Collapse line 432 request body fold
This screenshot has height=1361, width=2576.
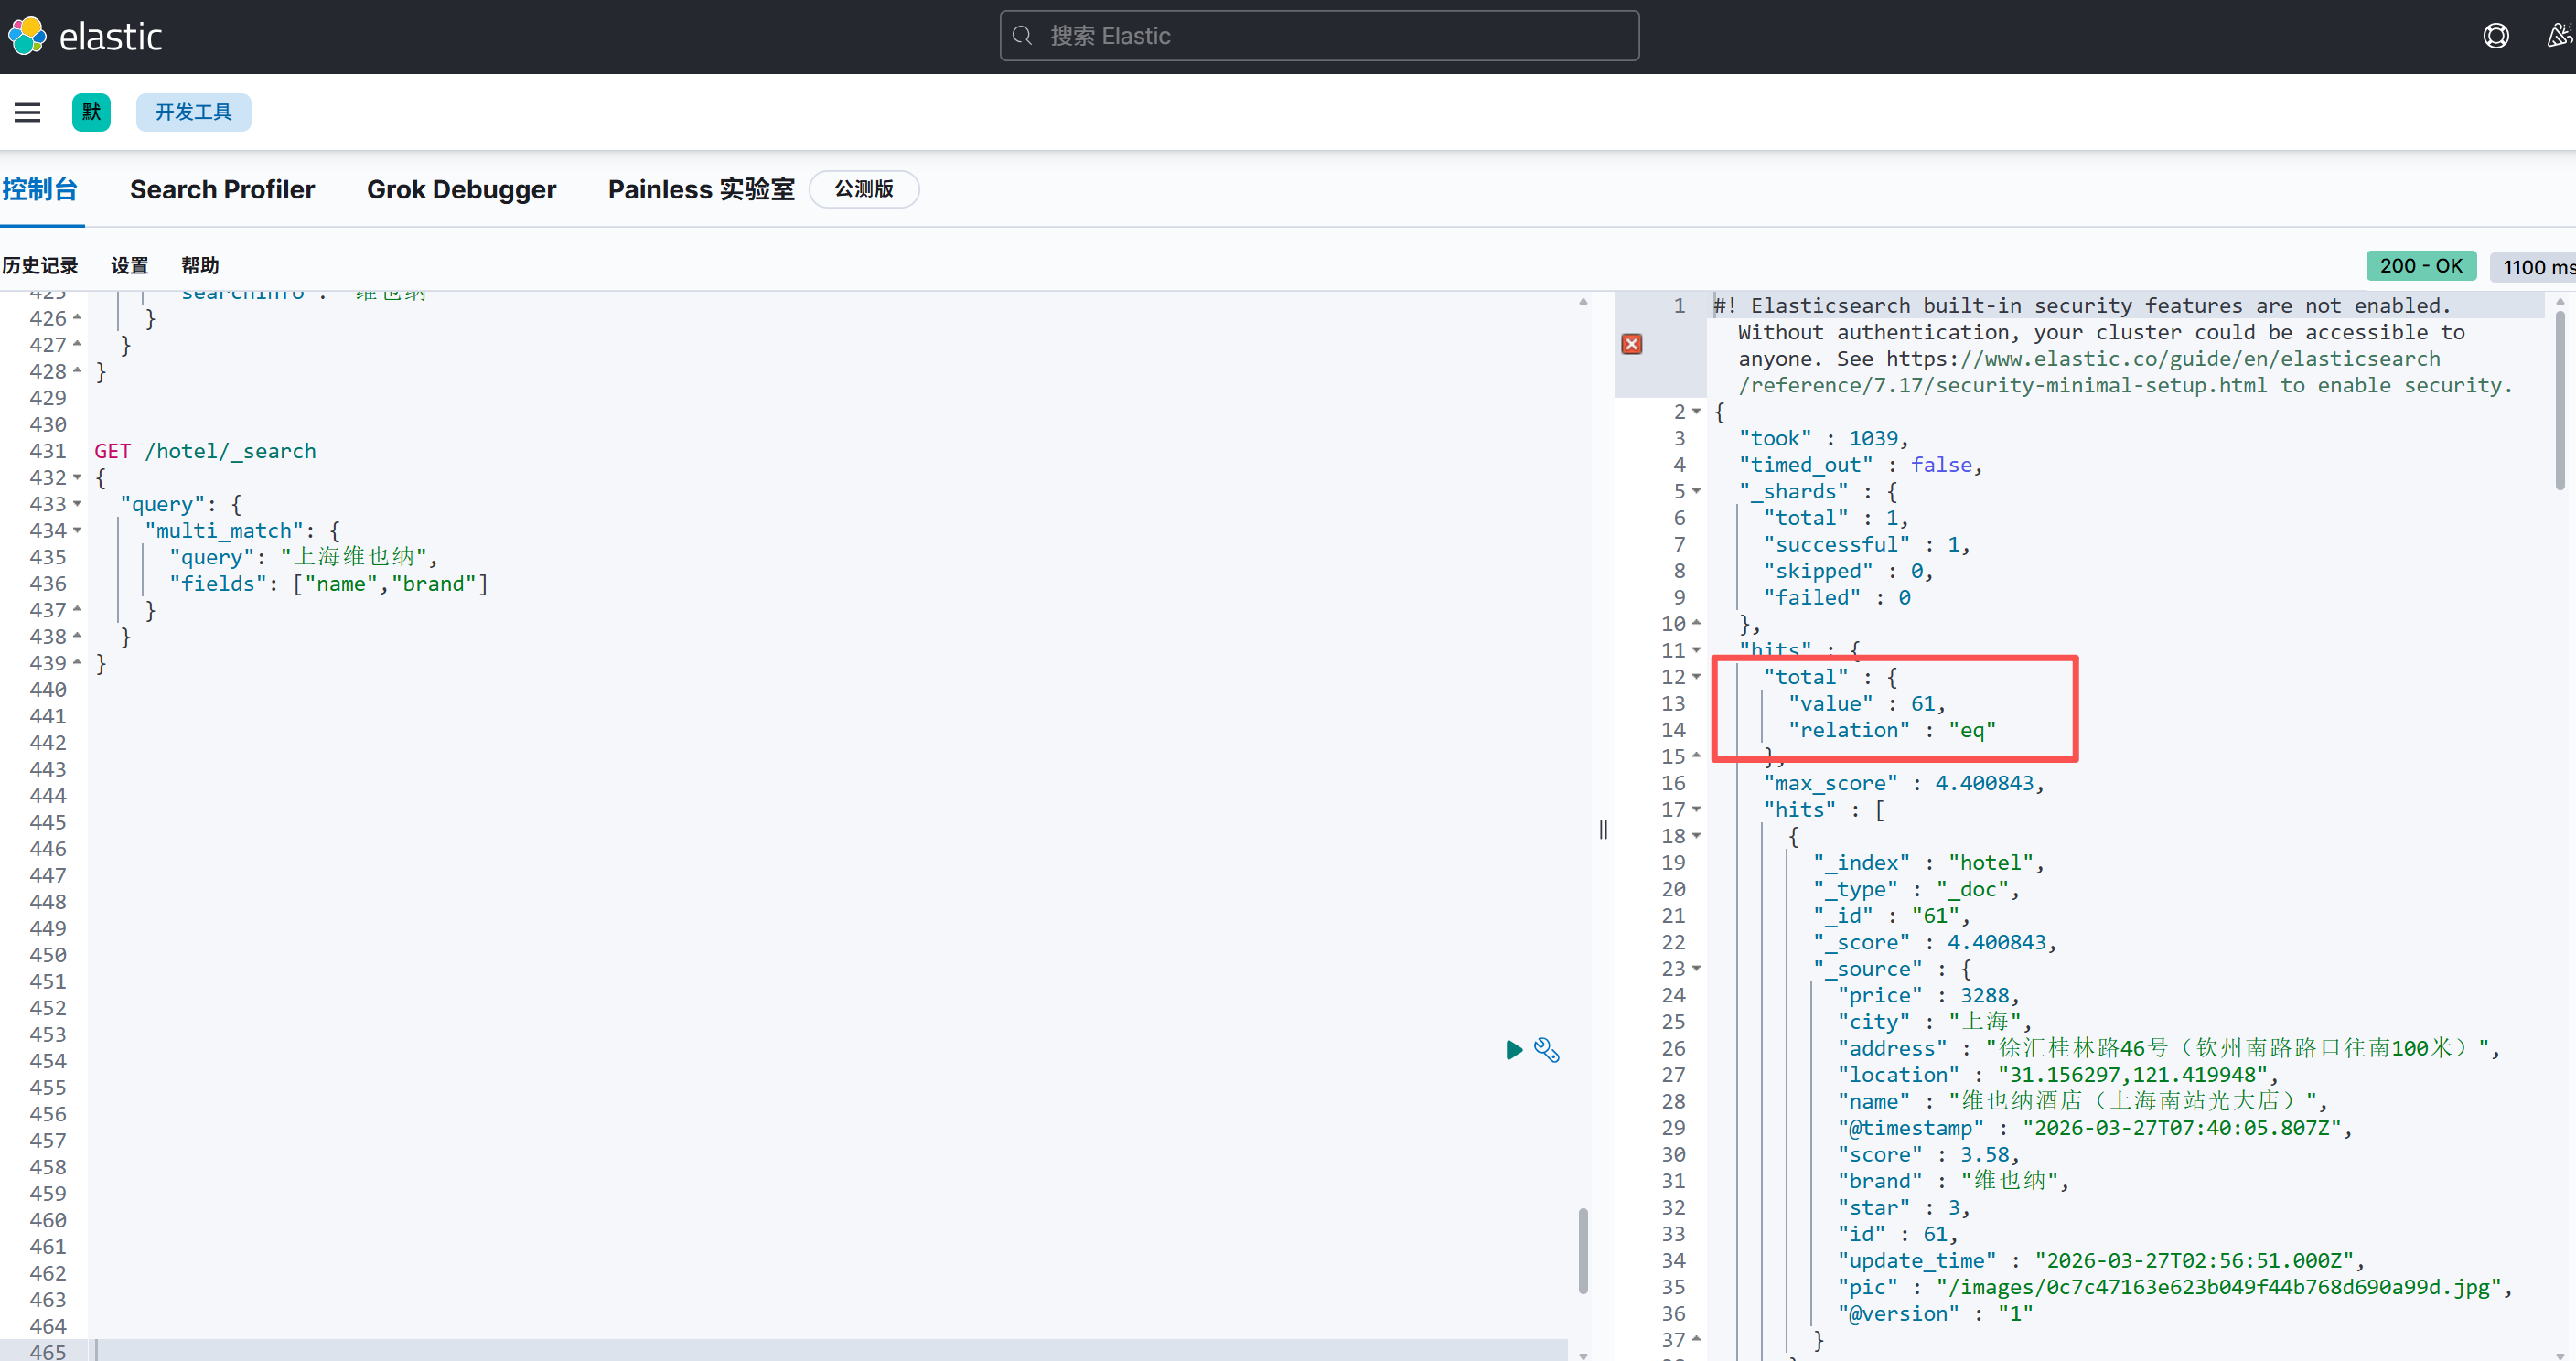pyautogui.click(x=78, y=478)
